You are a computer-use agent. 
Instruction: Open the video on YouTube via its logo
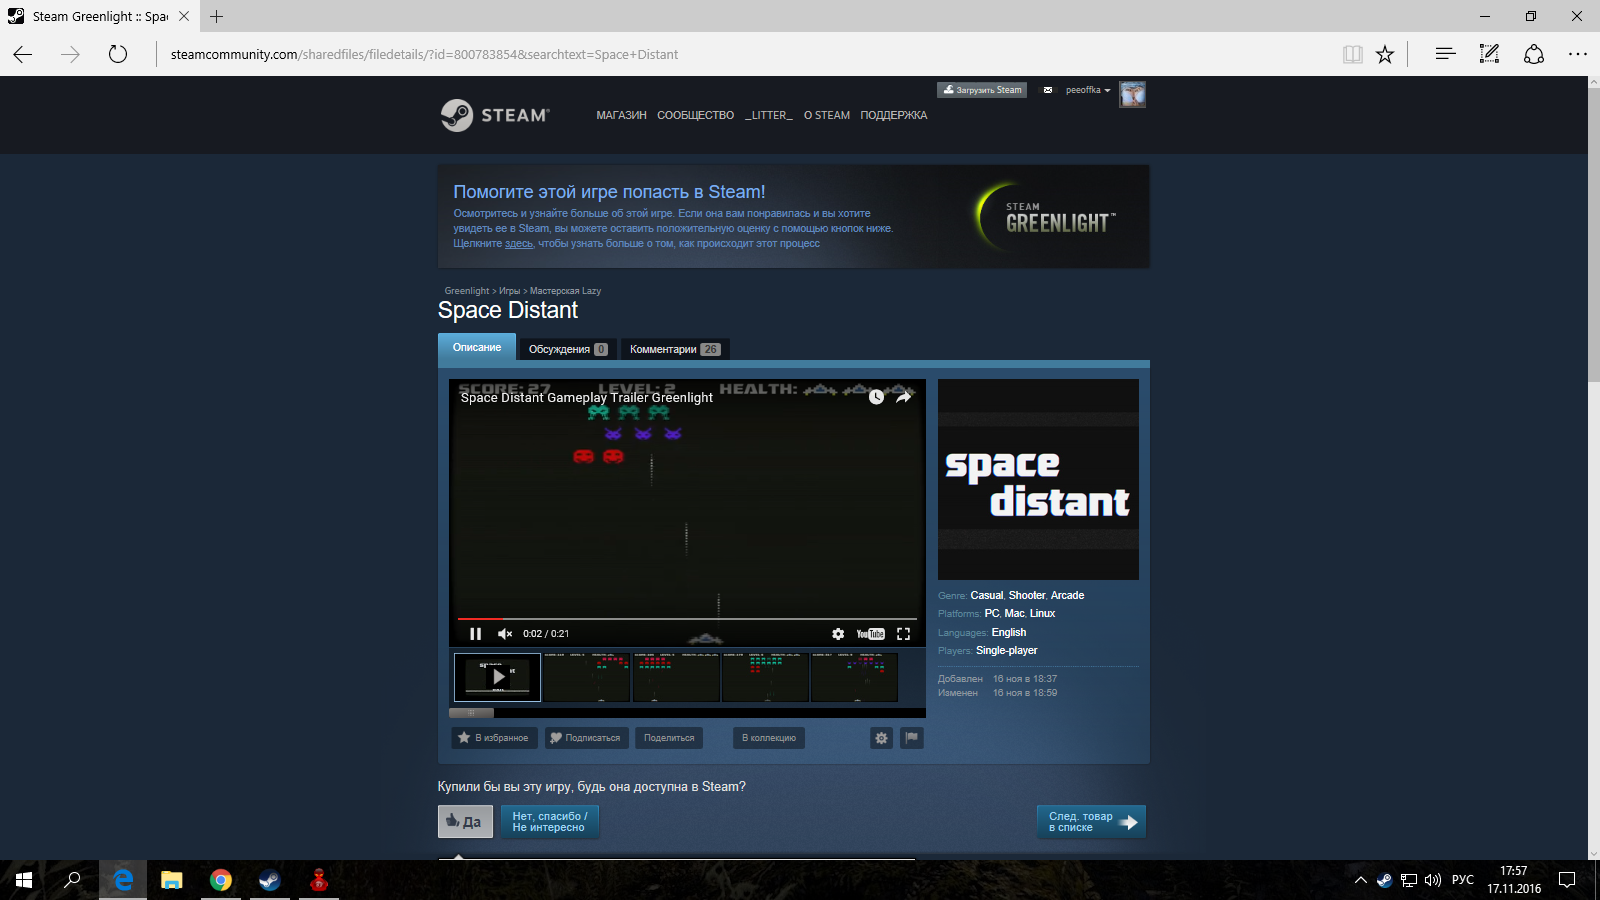point(871,634)
